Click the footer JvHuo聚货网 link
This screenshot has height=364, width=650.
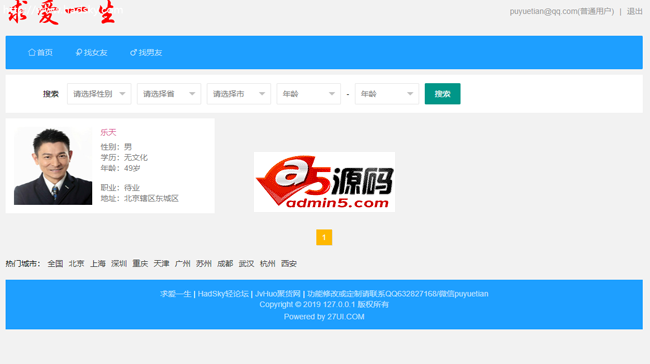click(277, 294)
